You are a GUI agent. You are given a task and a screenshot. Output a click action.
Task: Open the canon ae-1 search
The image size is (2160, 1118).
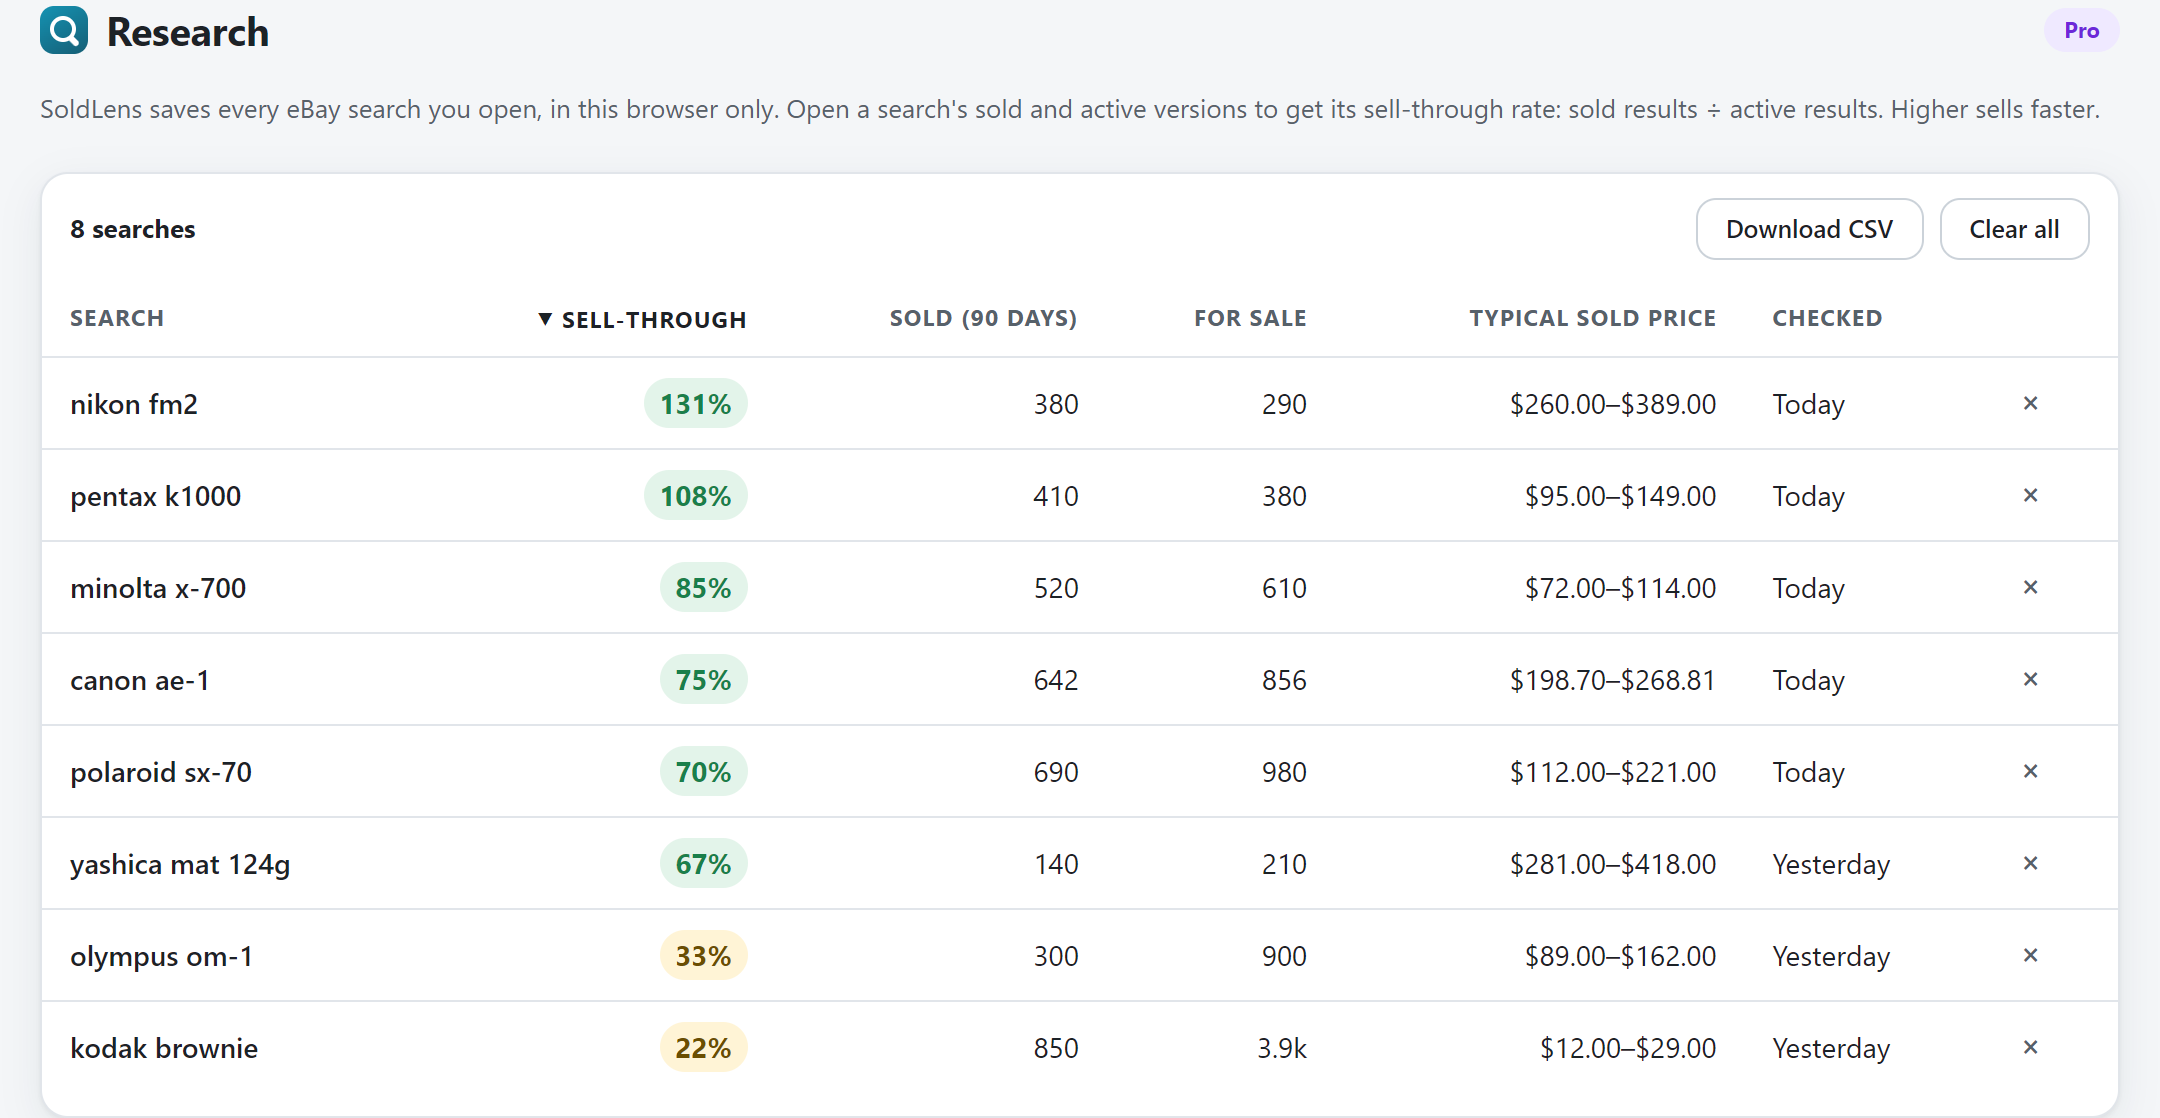point(140,680)
